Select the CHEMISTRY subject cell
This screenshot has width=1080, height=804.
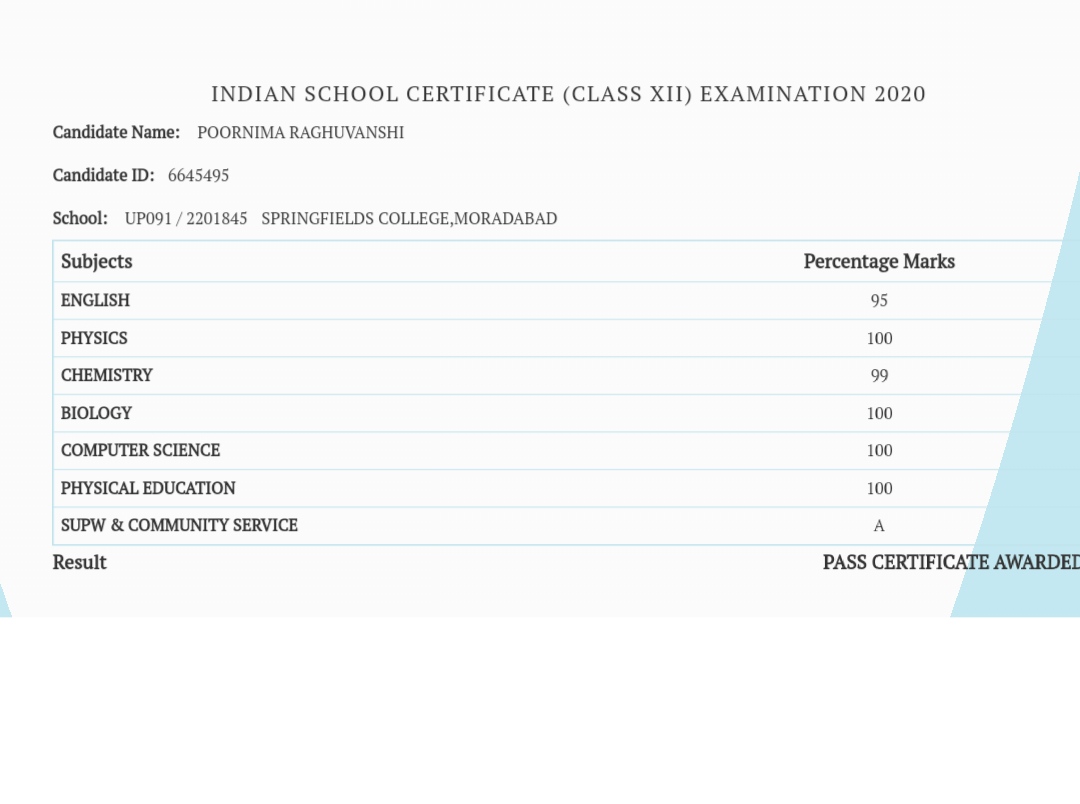pyautogui.click(x=107, y=375)
